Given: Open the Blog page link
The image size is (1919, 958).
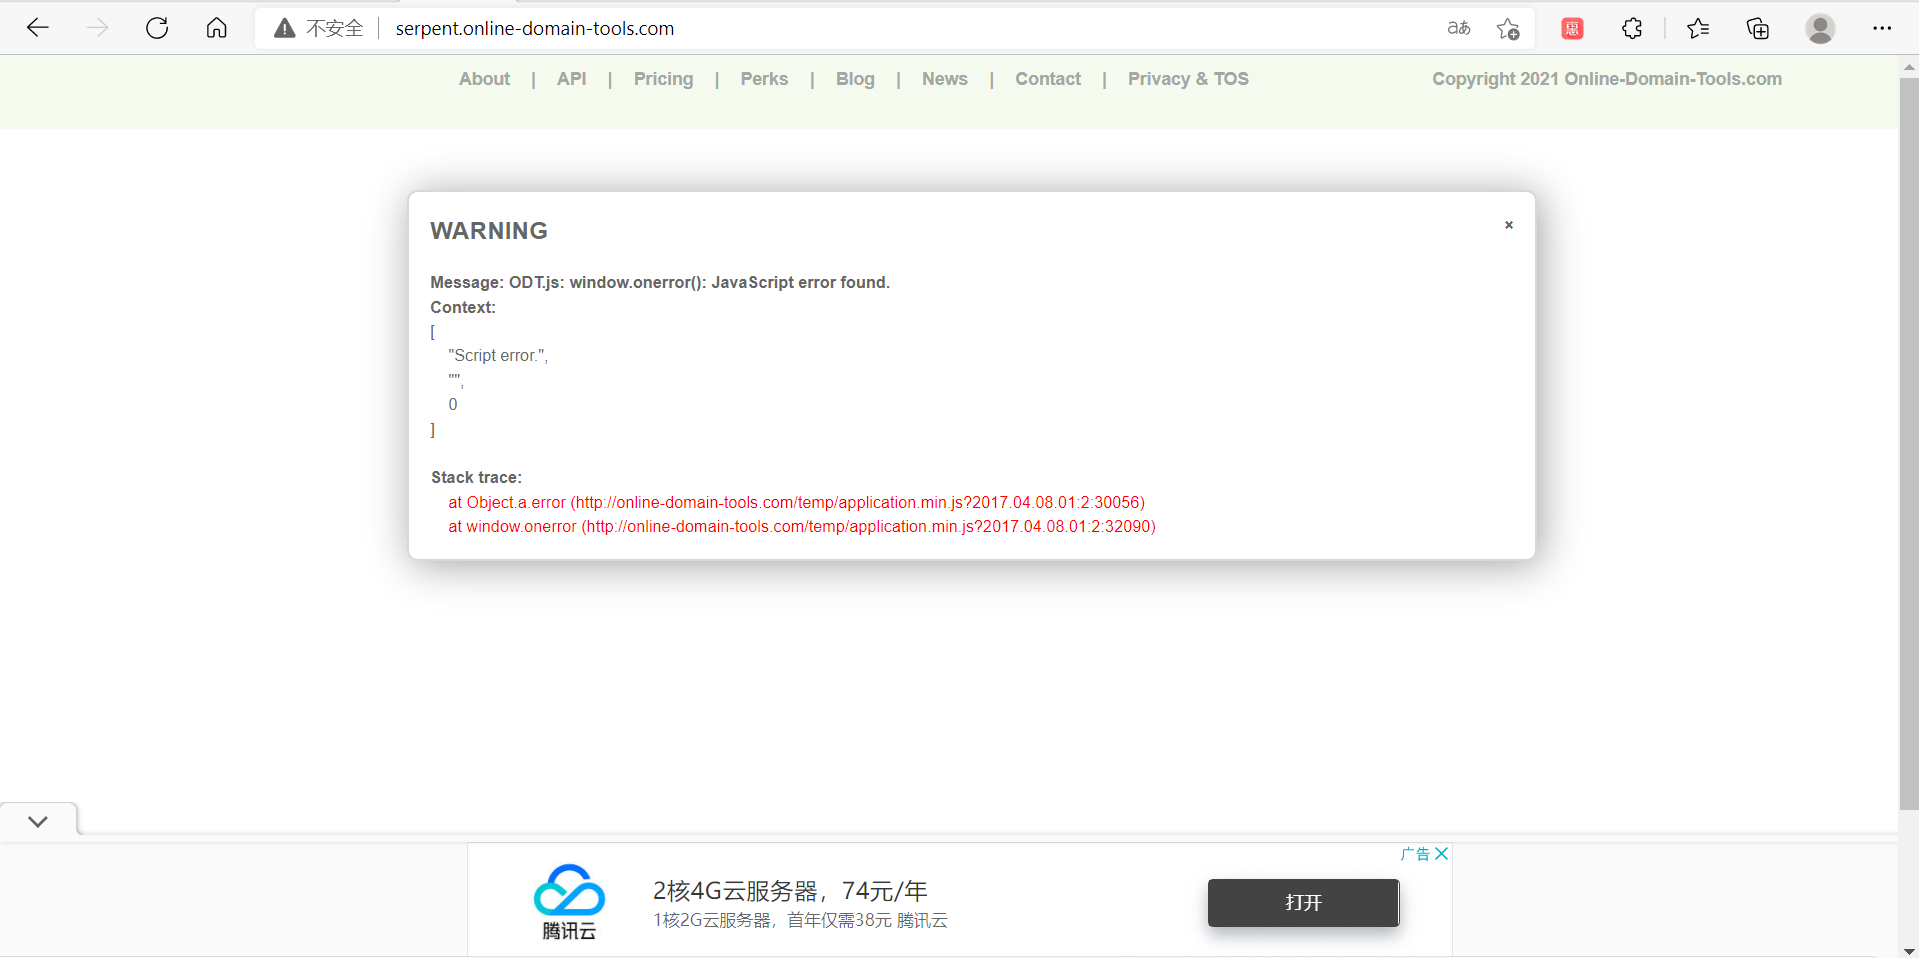Looking at the screenshot, I should click(x=855, y=79).
